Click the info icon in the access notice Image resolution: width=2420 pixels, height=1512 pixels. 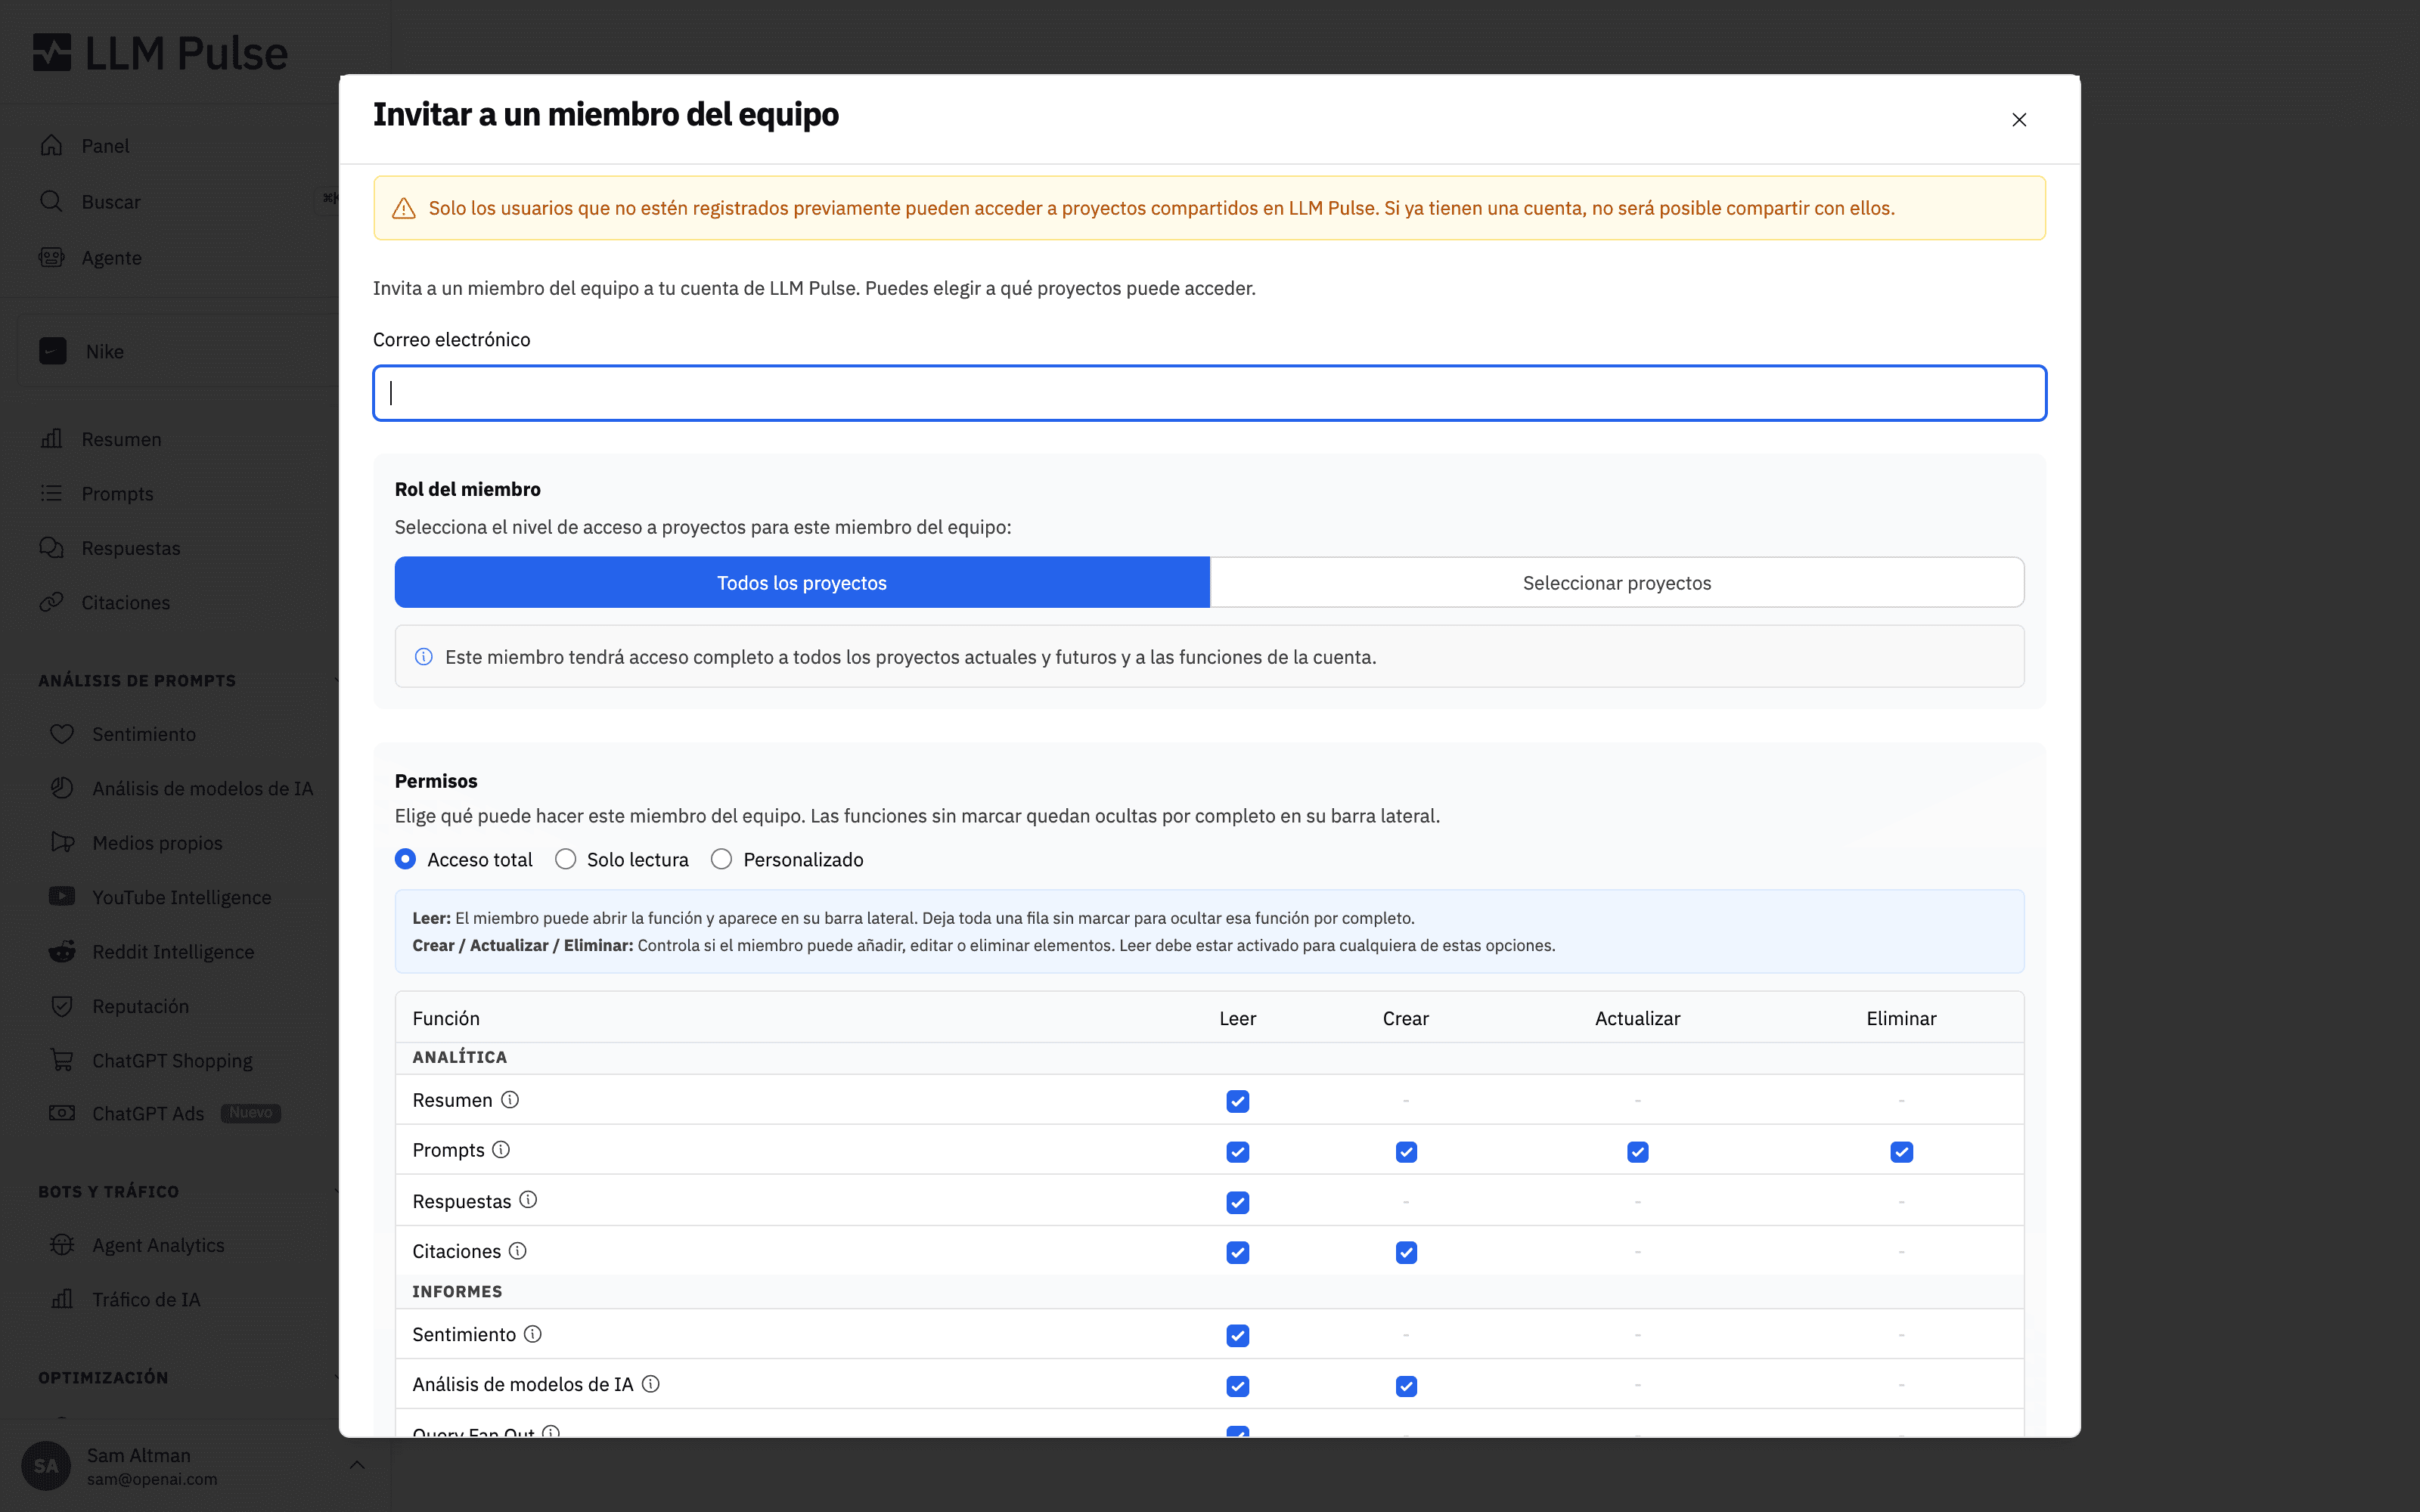424,657
